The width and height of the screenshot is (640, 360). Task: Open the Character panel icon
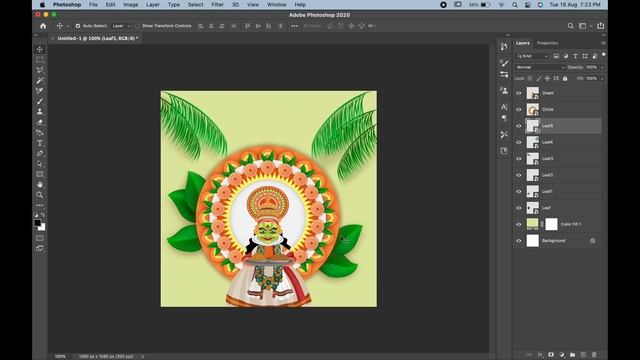(x=504, y=107)
